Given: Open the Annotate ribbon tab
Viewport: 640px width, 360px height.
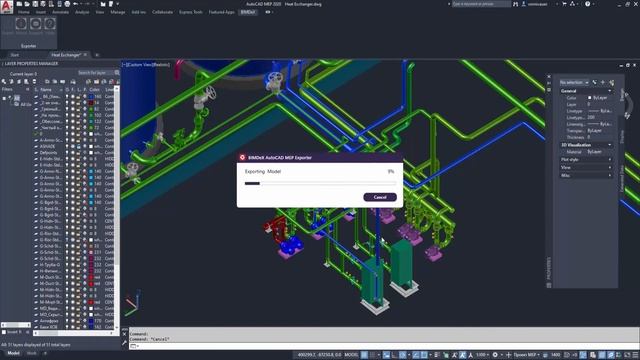Looking at the screenshot, I should (x=60, y=12).
